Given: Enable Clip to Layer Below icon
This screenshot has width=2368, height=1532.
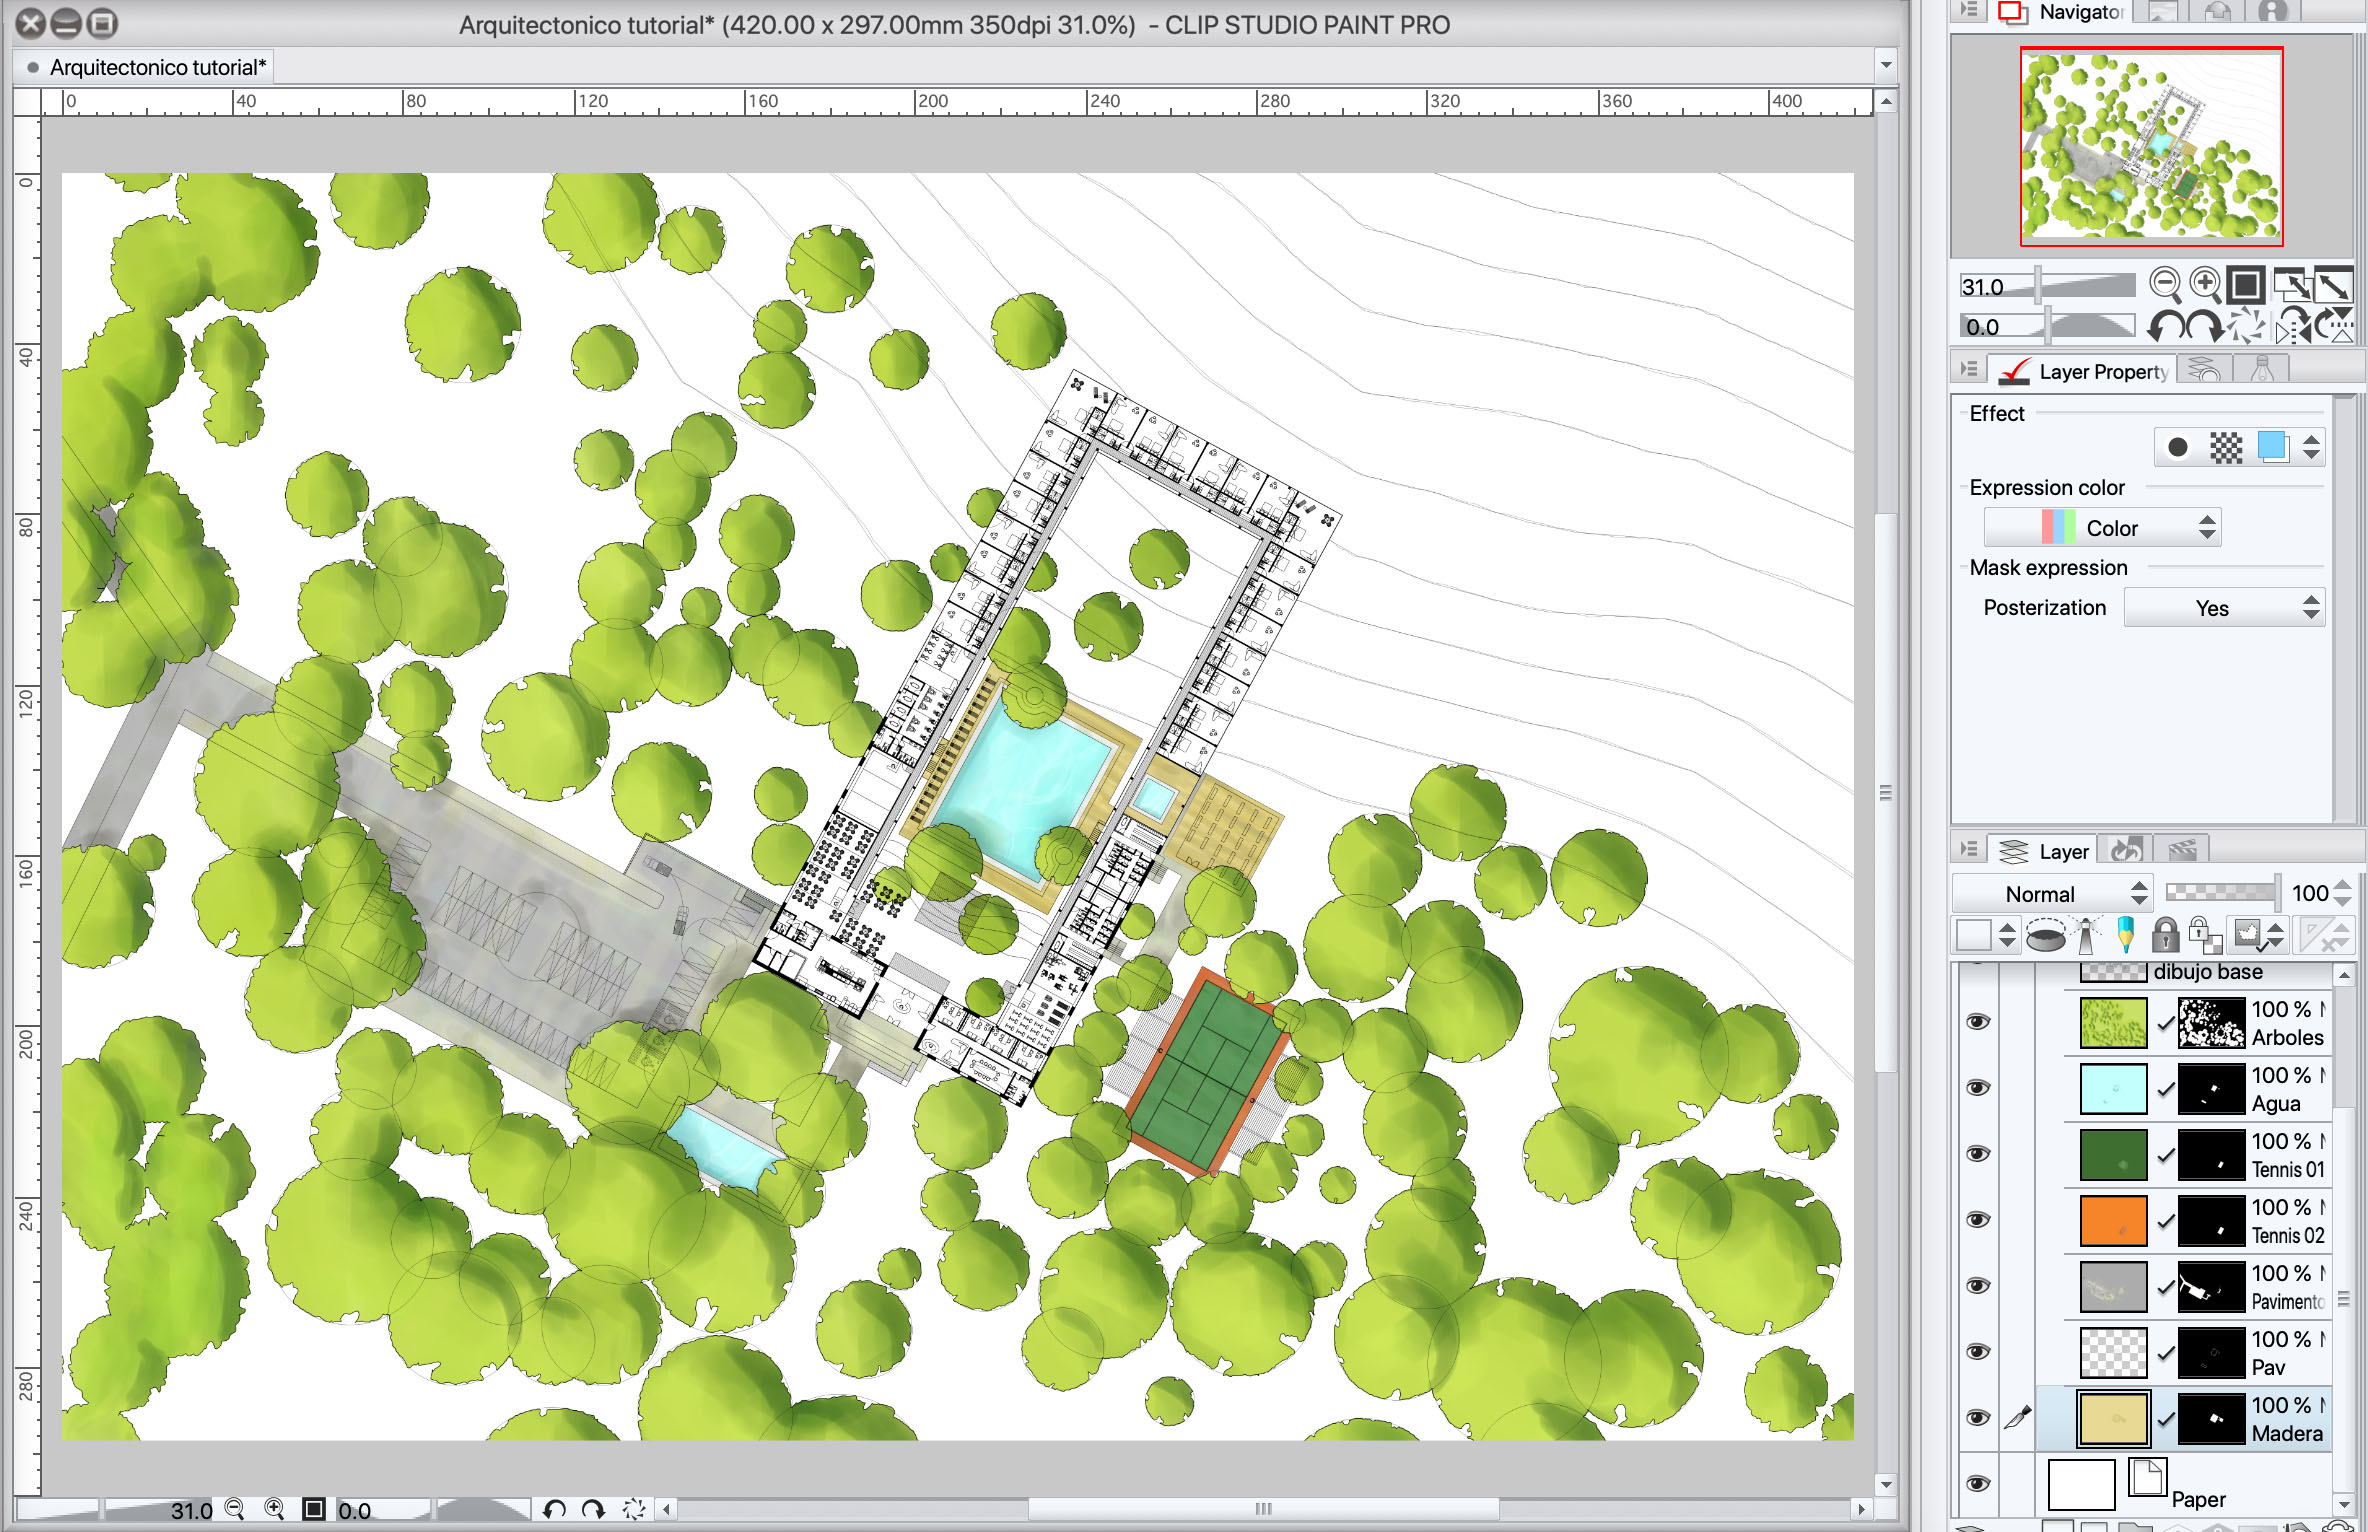Looking at the screenshot, I should pos(2045,936).
